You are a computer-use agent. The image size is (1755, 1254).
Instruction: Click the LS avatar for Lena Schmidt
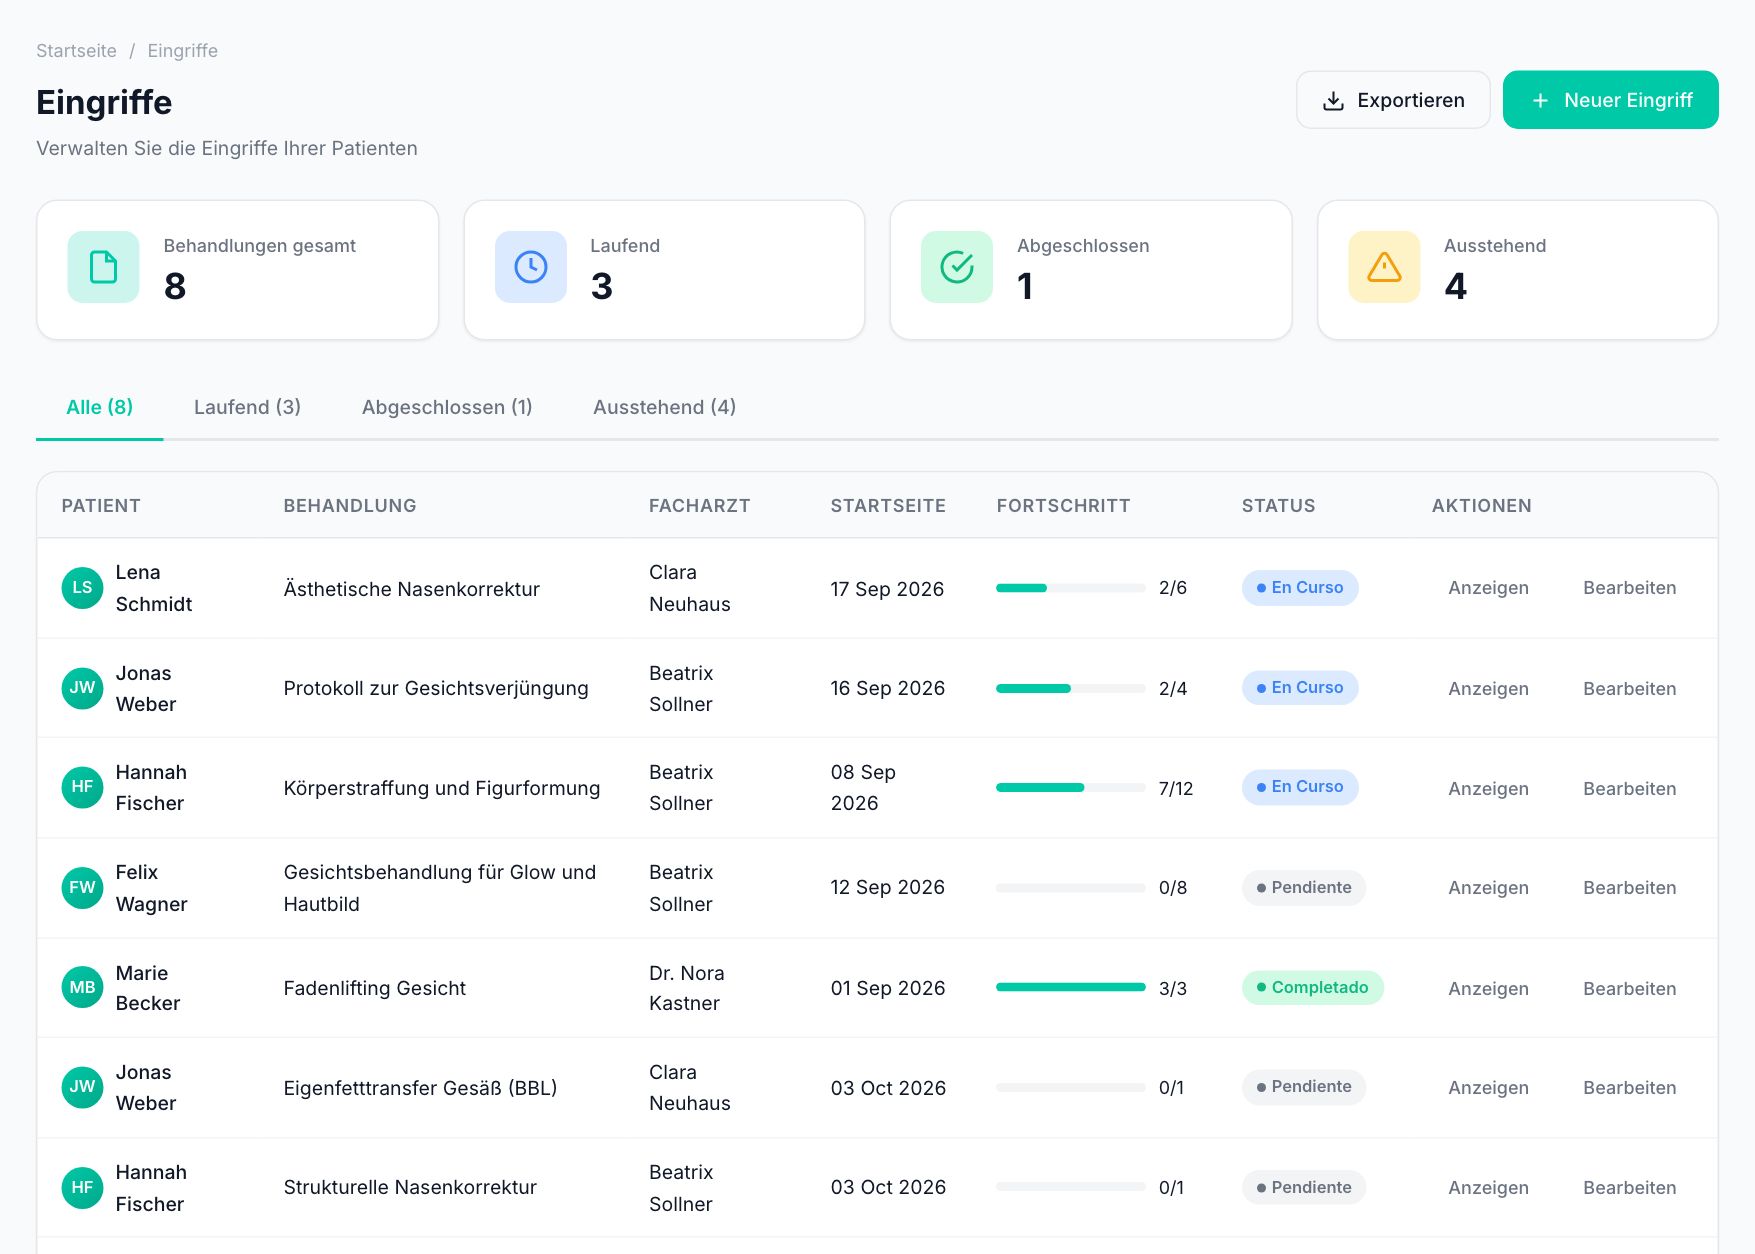(82, 588)
